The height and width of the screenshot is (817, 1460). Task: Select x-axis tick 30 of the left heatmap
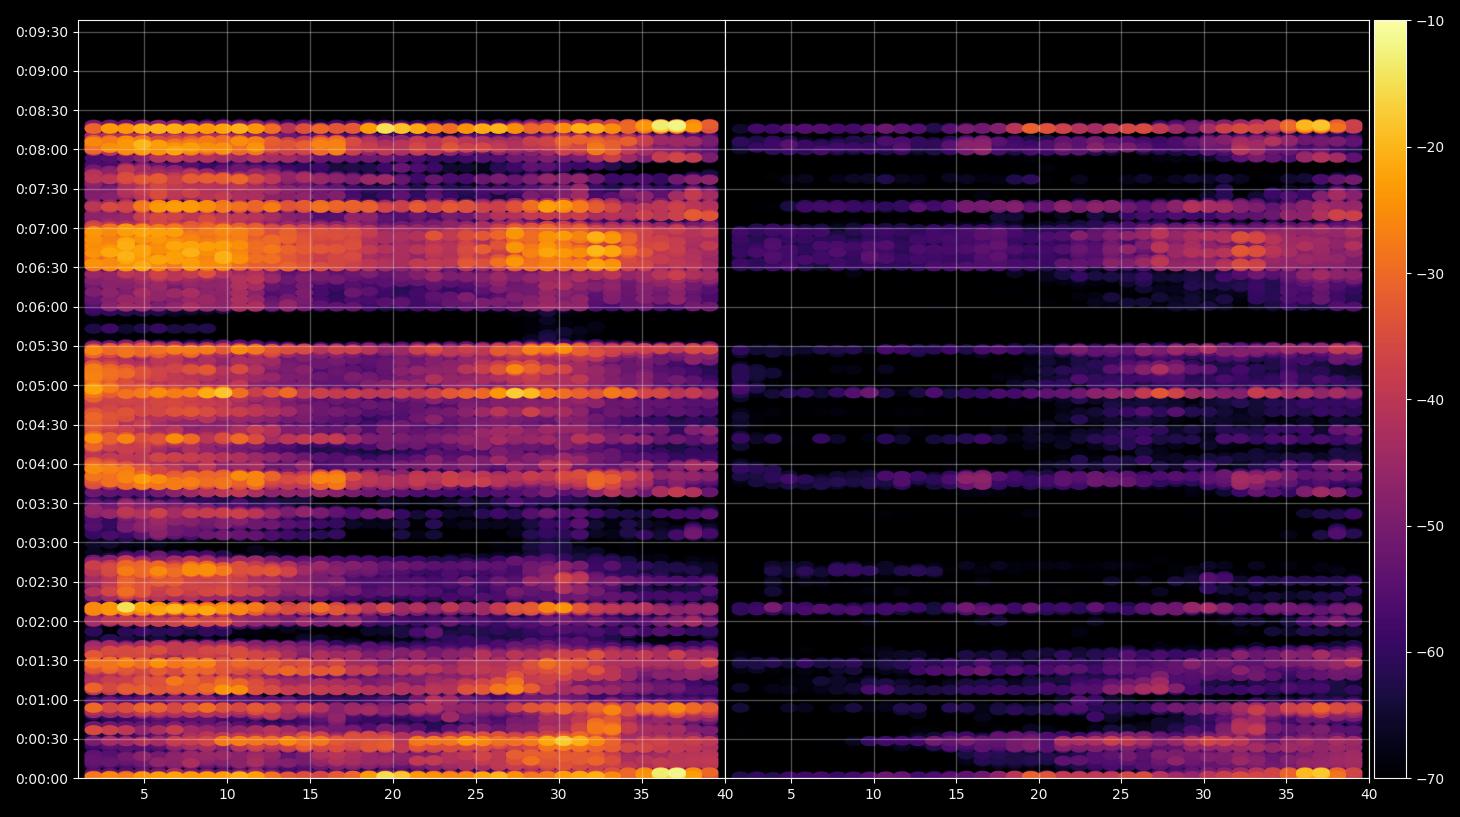tap(558, 795)
